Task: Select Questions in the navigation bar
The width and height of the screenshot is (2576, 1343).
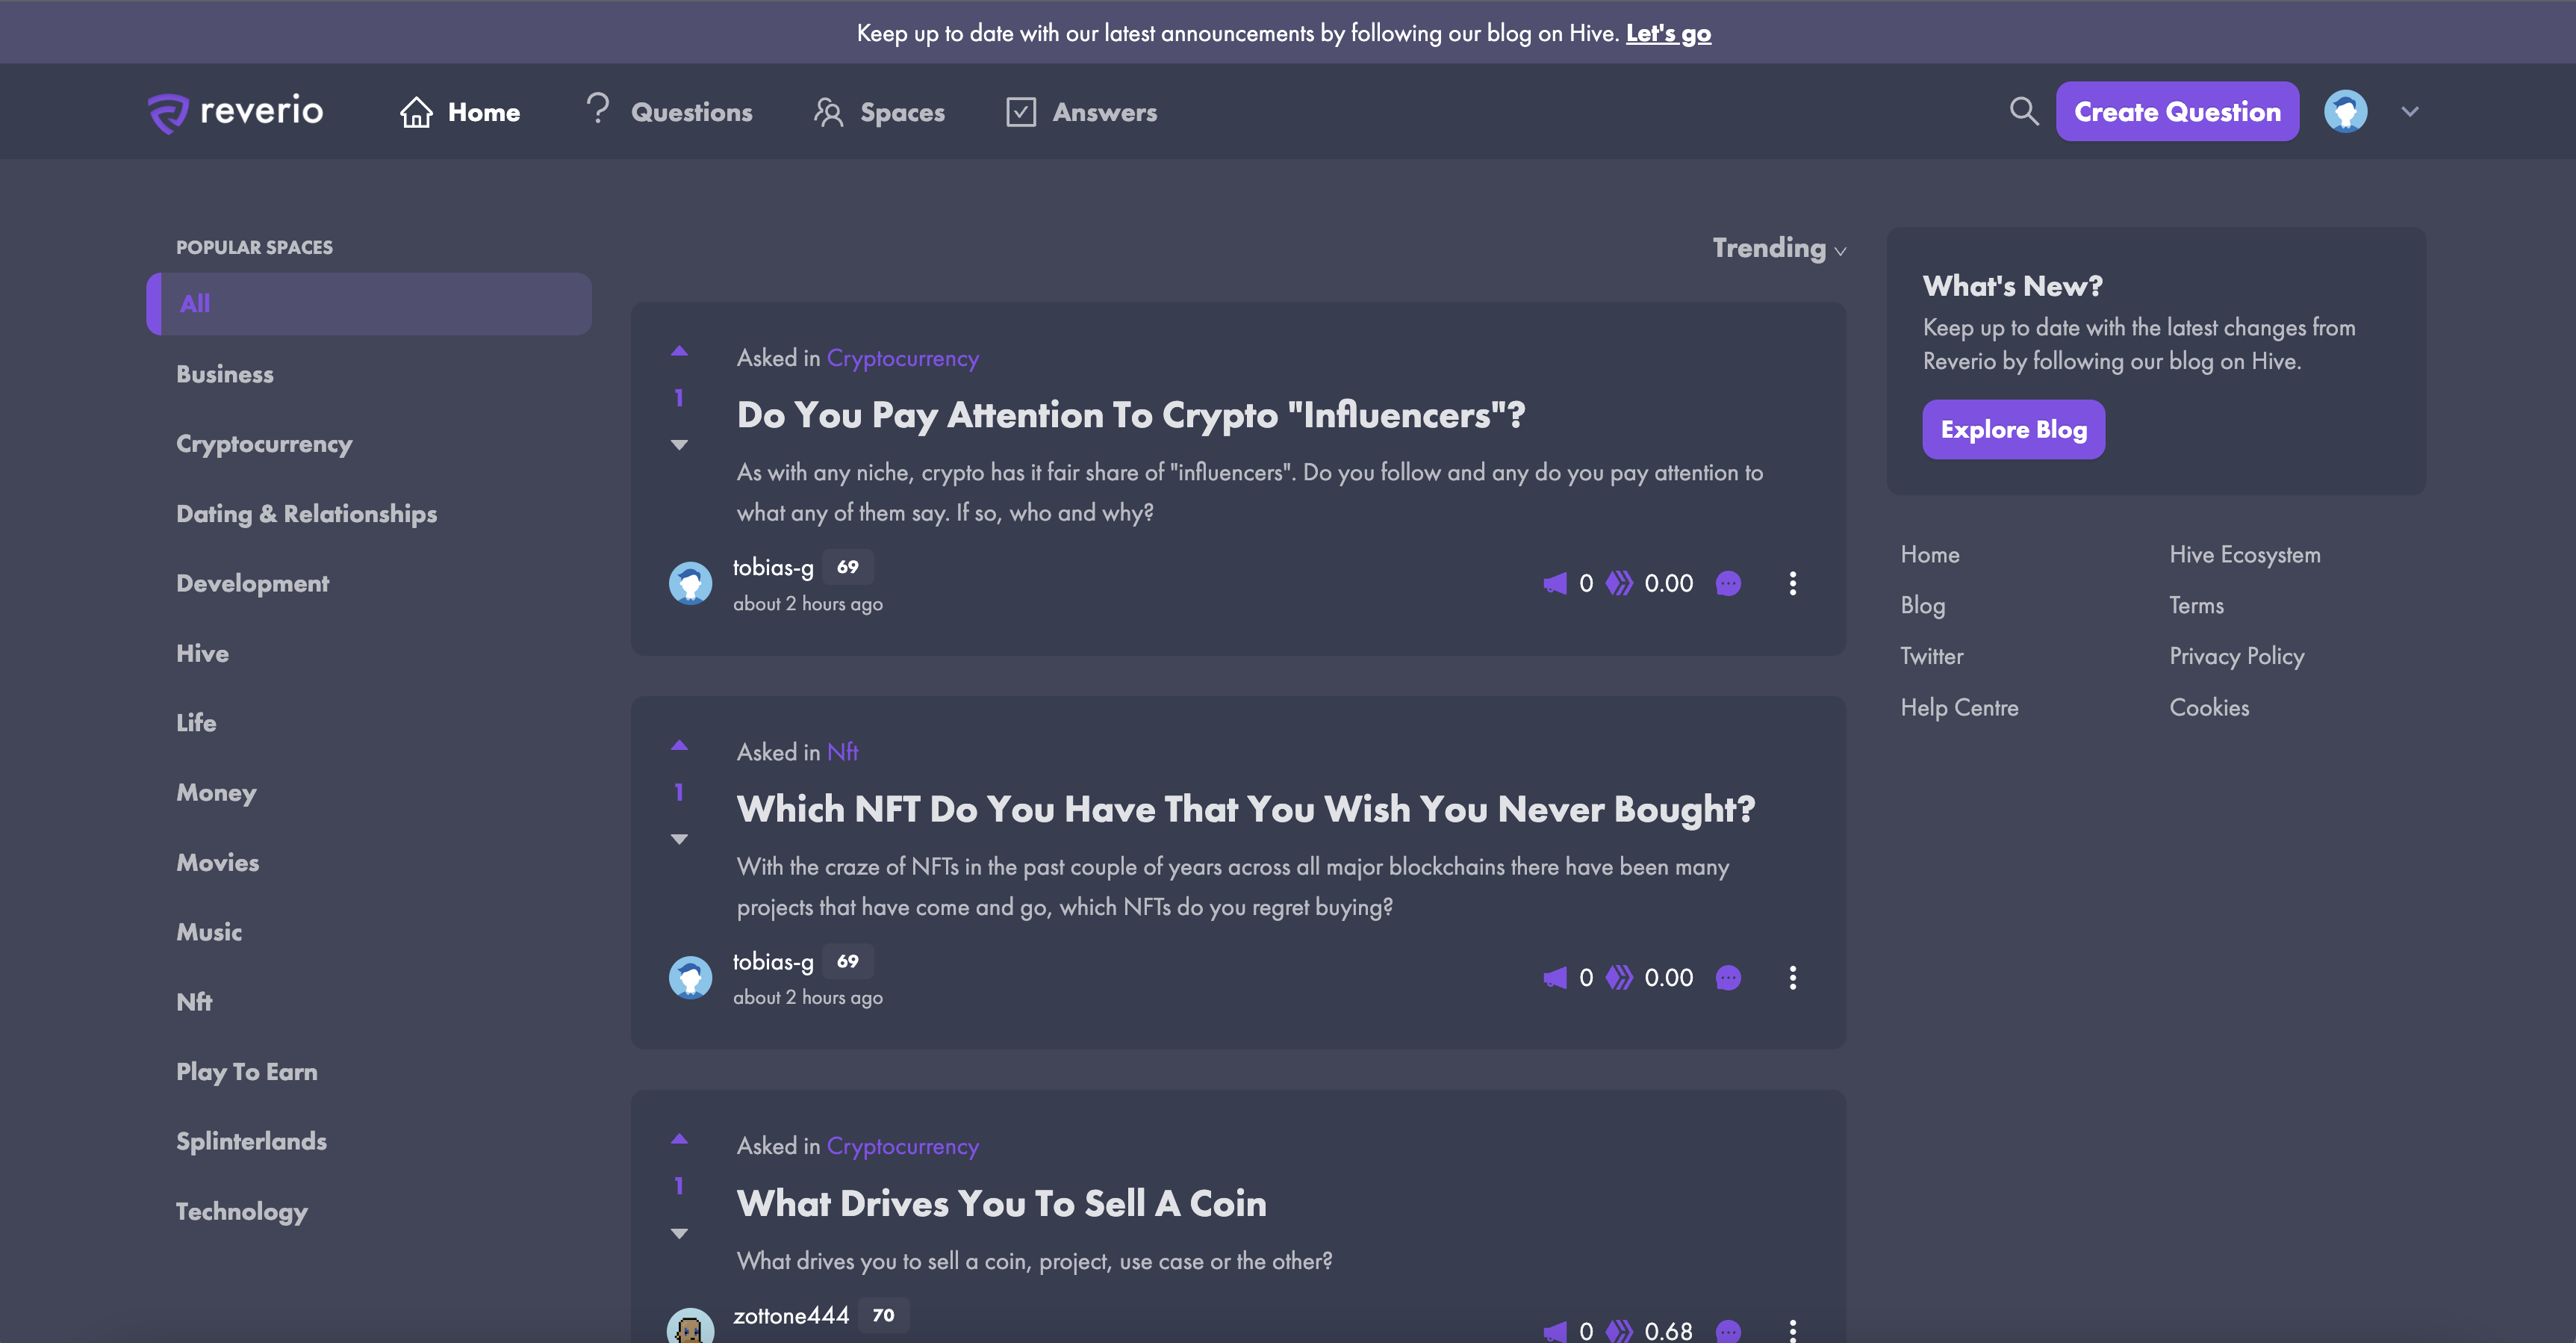Action: click(x=692, y=112)
